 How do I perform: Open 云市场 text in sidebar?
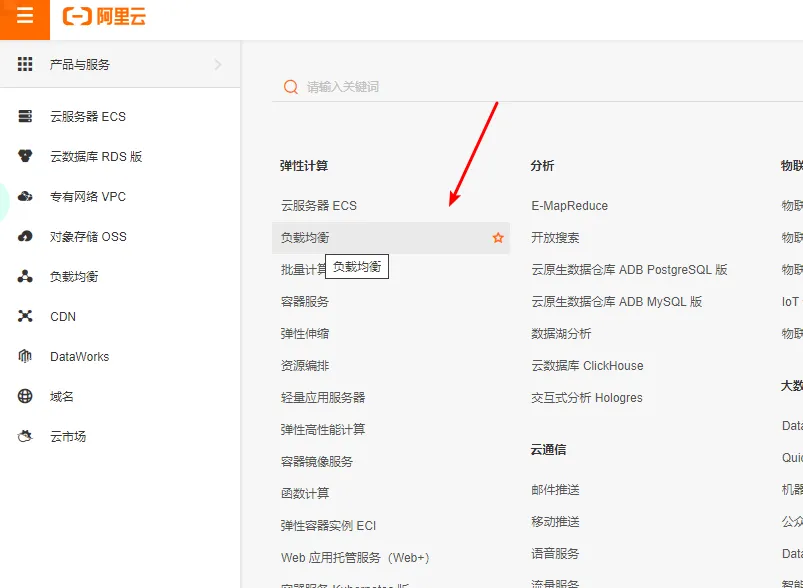pos(68,436)
